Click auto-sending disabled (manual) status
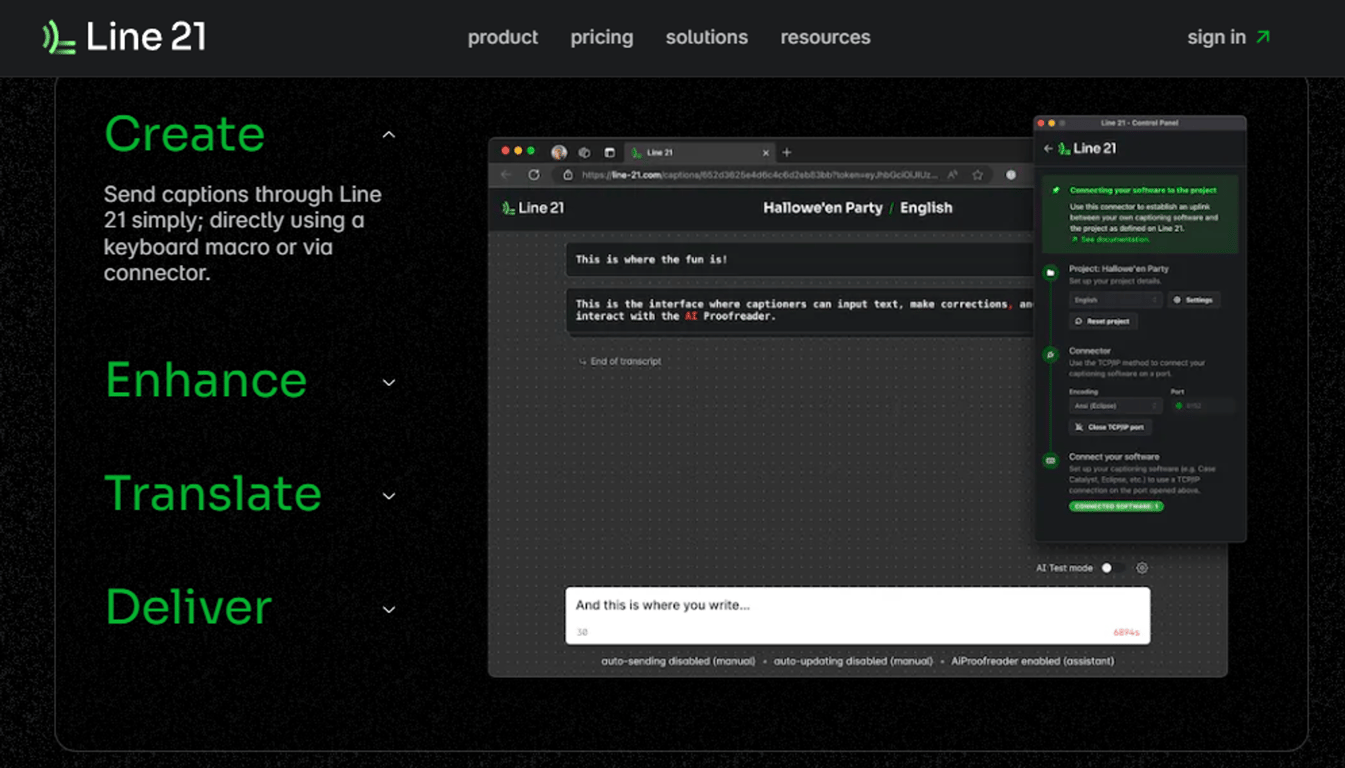Viewport: 1345px width, 768px height. 678,661
